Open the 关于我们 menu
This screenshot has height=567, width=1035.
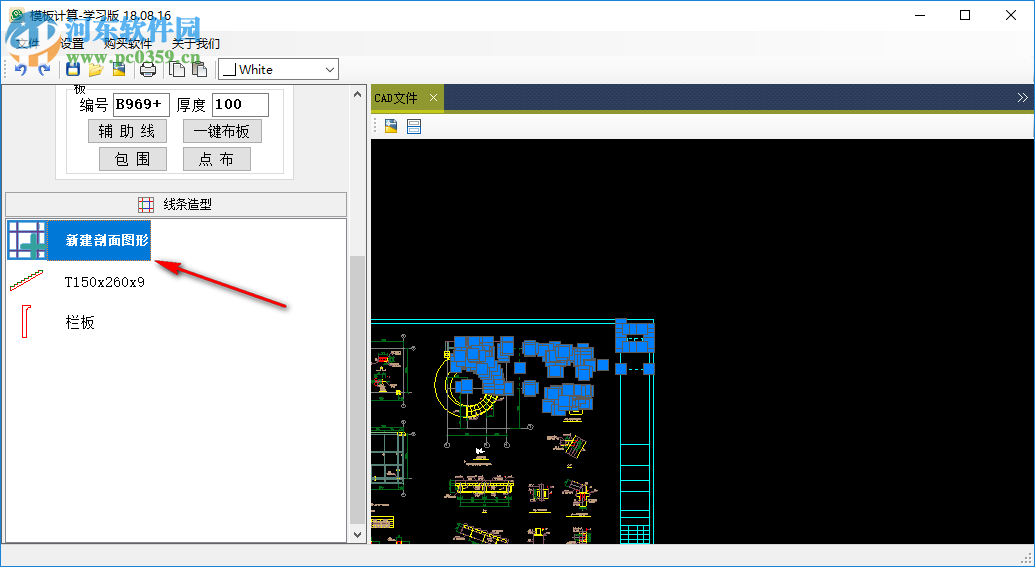click(x=195, y=44)
